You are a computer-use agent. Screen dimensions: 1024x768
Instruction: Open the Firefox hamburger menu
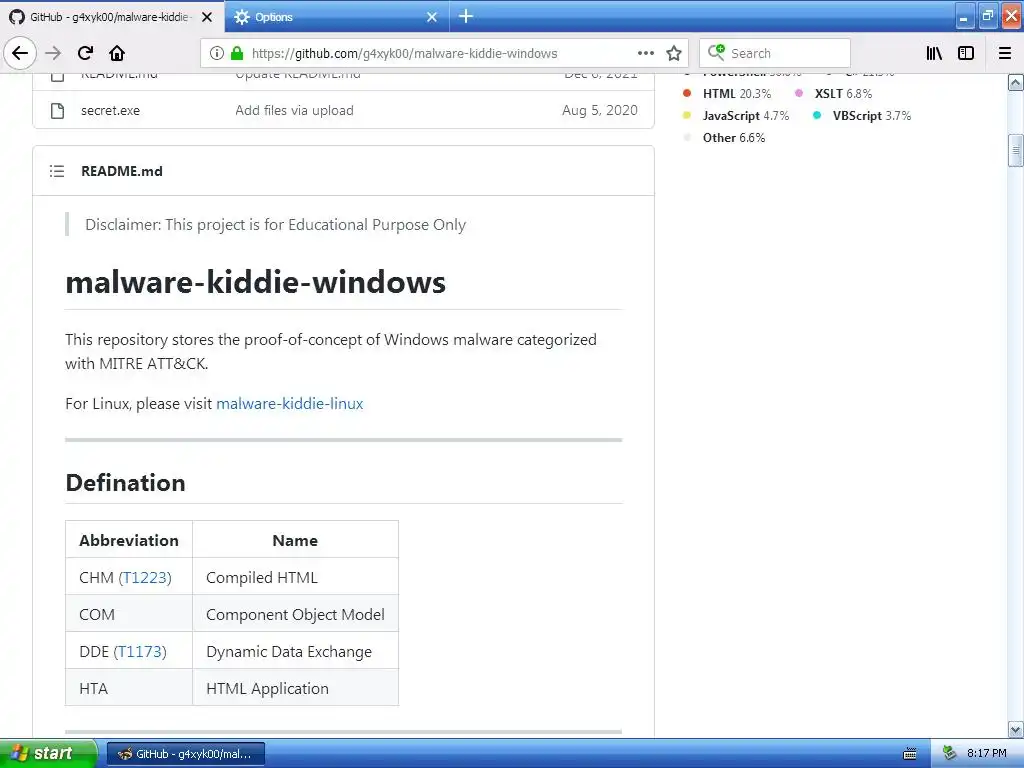click(1005, 53)
